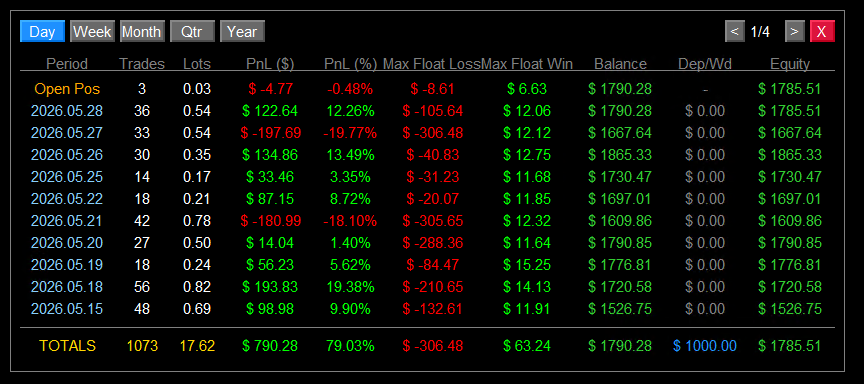The image size is (864, 384).
Task: Click the total PnL $ 790.28
Action: tap(270, 346)
